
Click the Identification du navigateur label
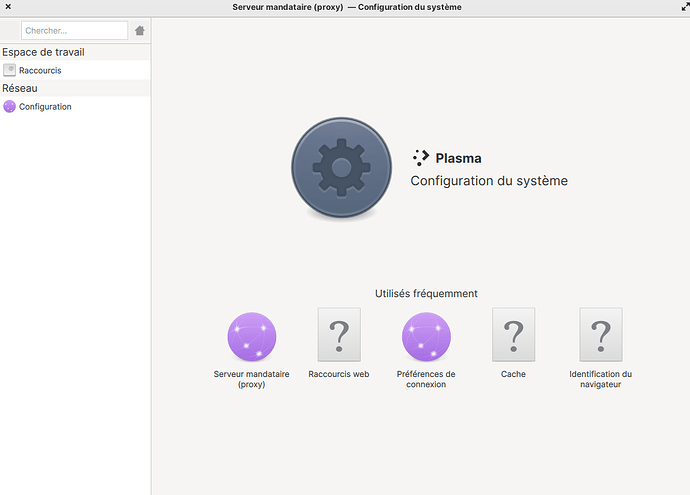tap(601, 379)
